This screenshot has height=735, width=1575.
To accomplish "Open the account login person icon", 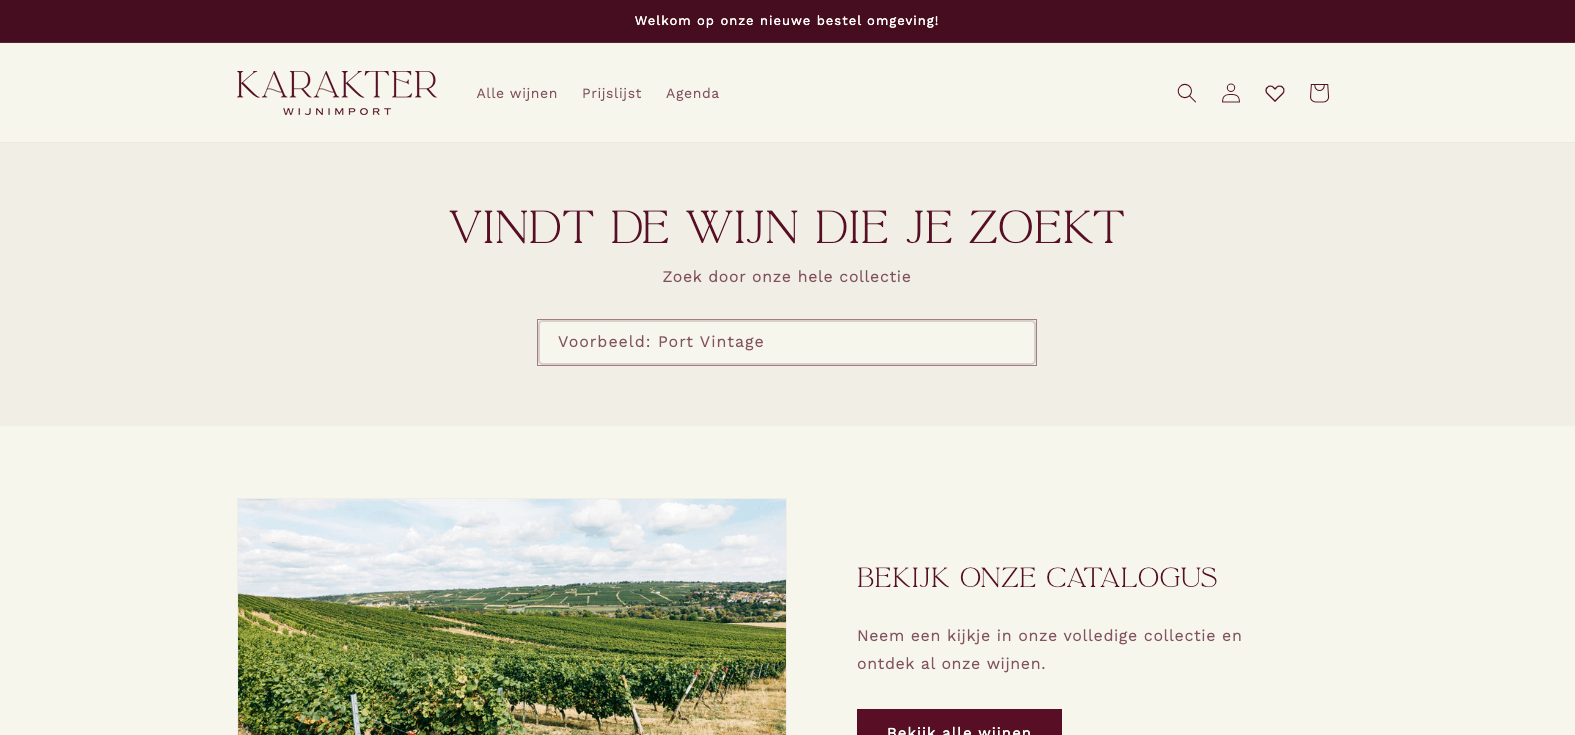I will pos(1231,93).
